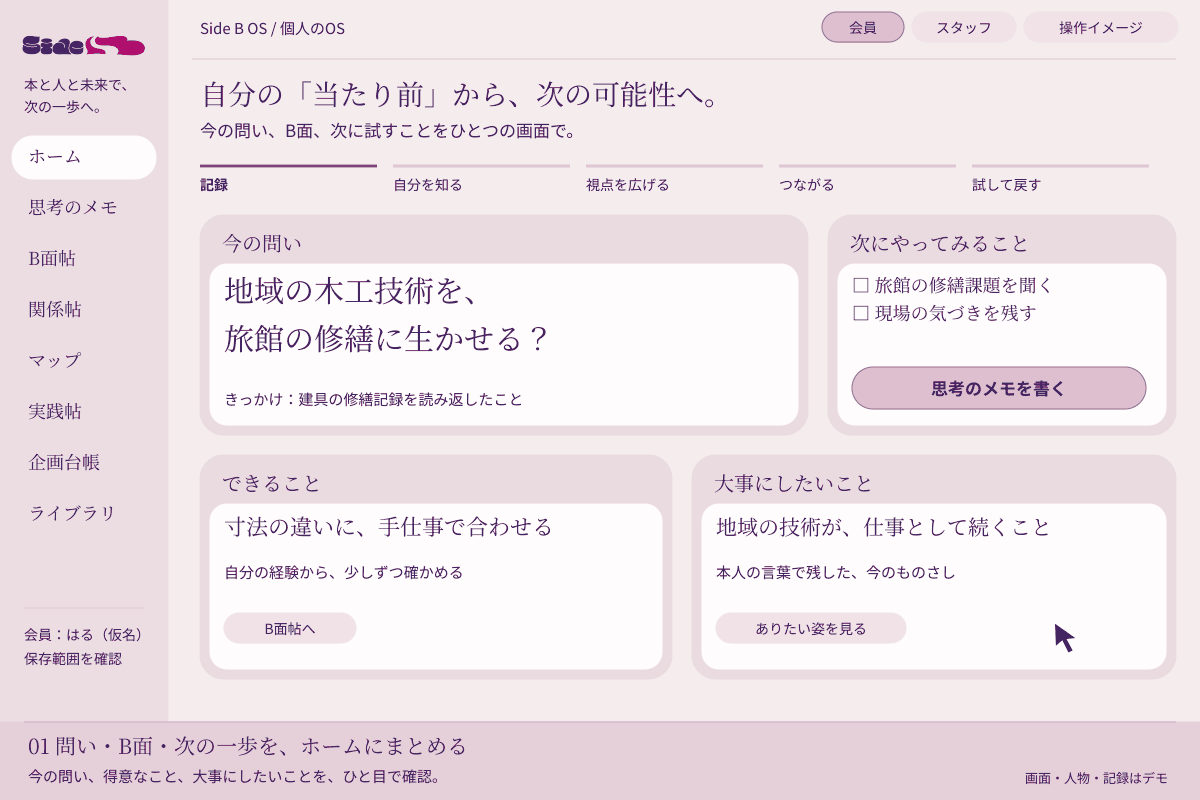Click the 大事にしたいこと card heading
Viewport: 1200px width, 800px height.
tap(794, 483)
